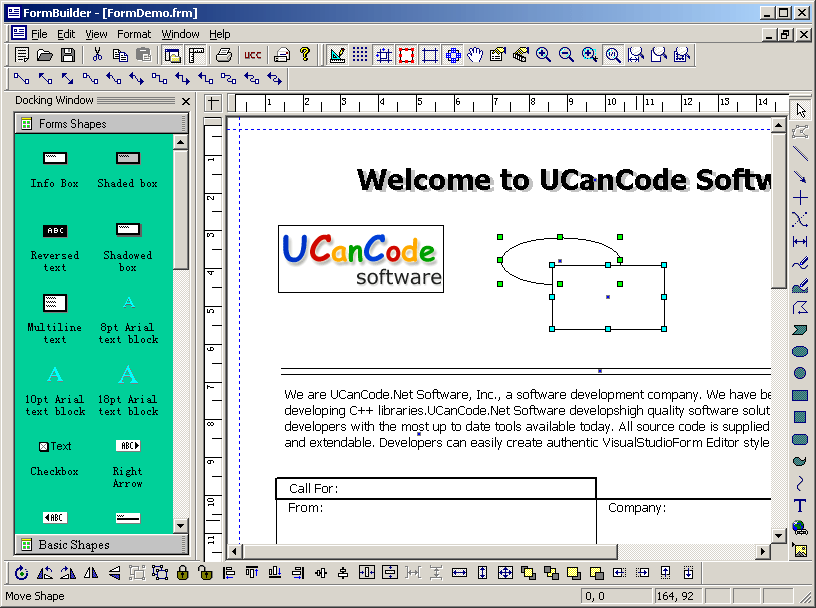Click the New document icon
Image resolution: width=816 pixels, height=608 pixels.
click(x=22, y=55)
